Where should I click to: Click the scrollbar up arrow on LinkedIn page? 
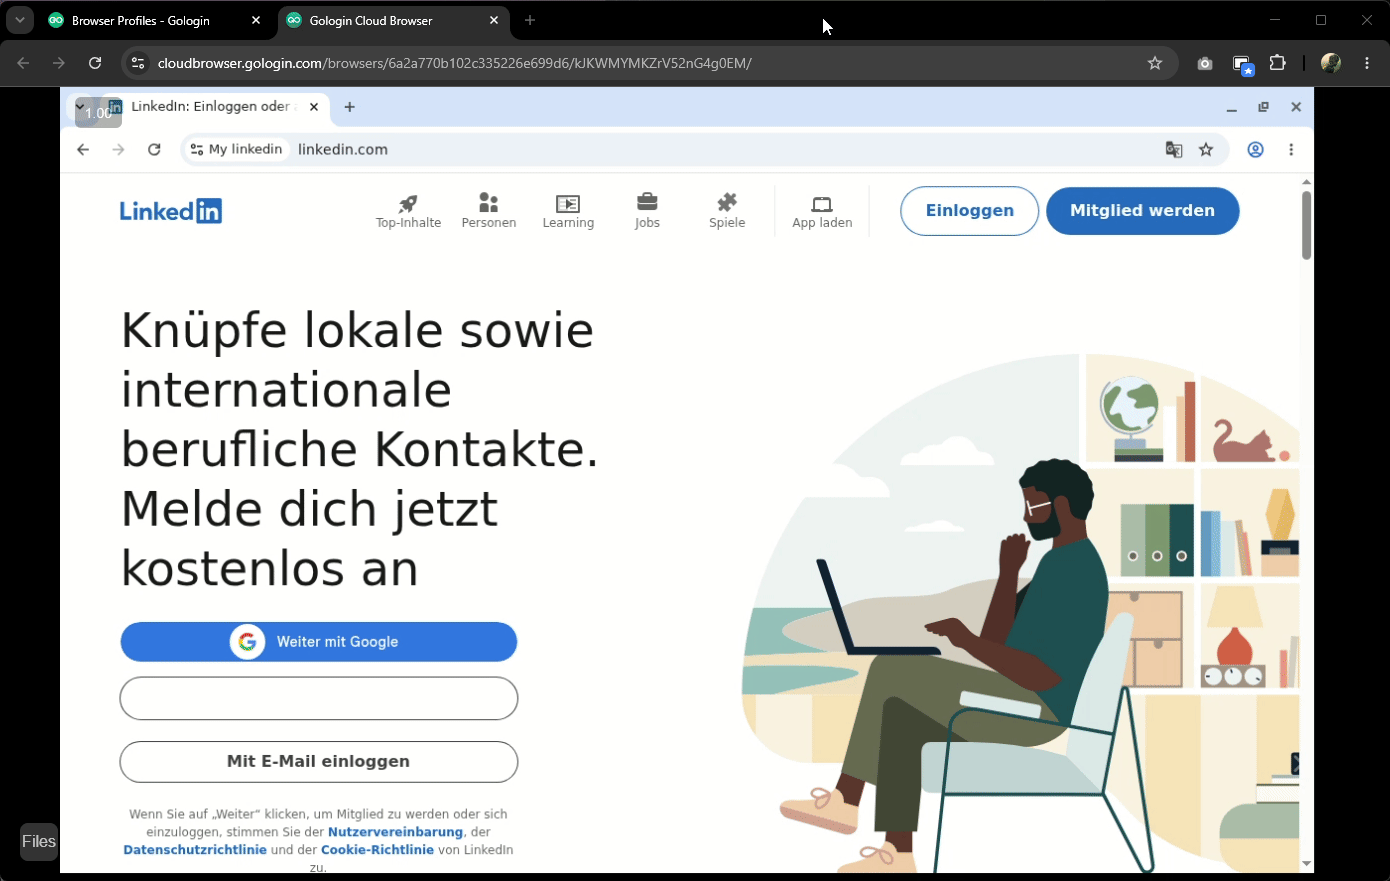coord(1306,182)
